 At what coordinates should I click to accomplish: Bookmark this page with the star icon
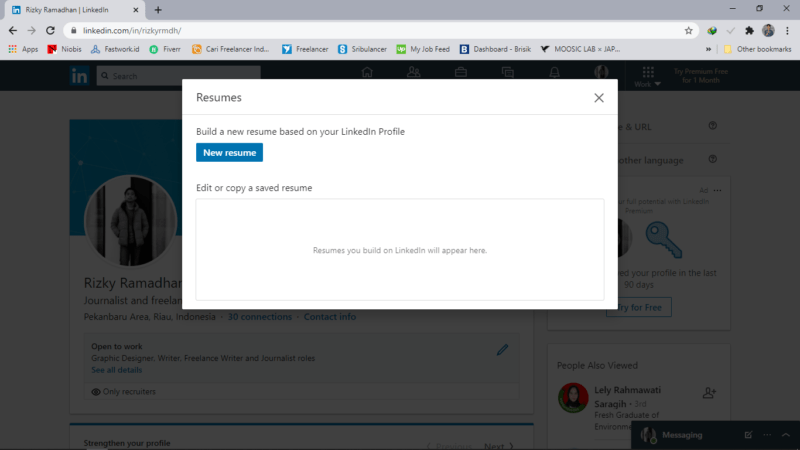[x=688, y=31]
